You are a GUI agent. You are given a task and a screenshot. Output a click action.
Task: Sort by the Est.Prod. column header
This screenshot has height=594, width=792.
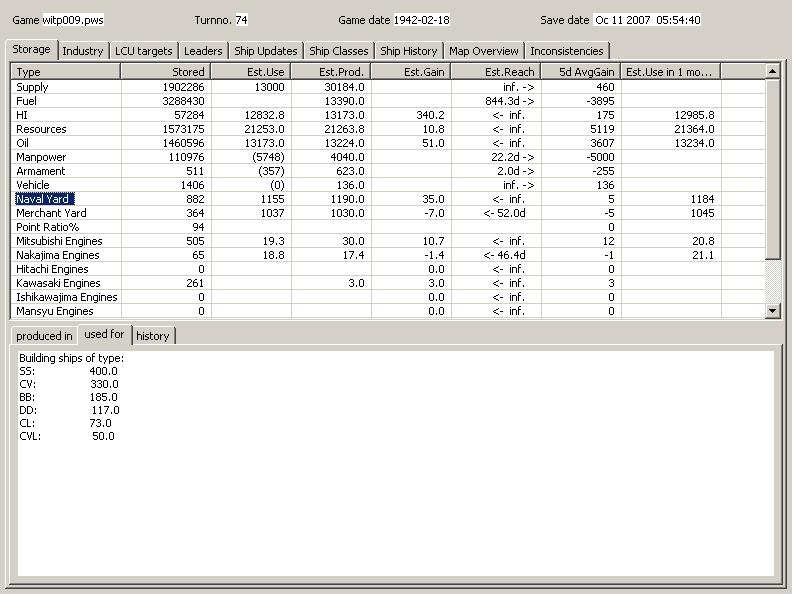tap(331, 72)
